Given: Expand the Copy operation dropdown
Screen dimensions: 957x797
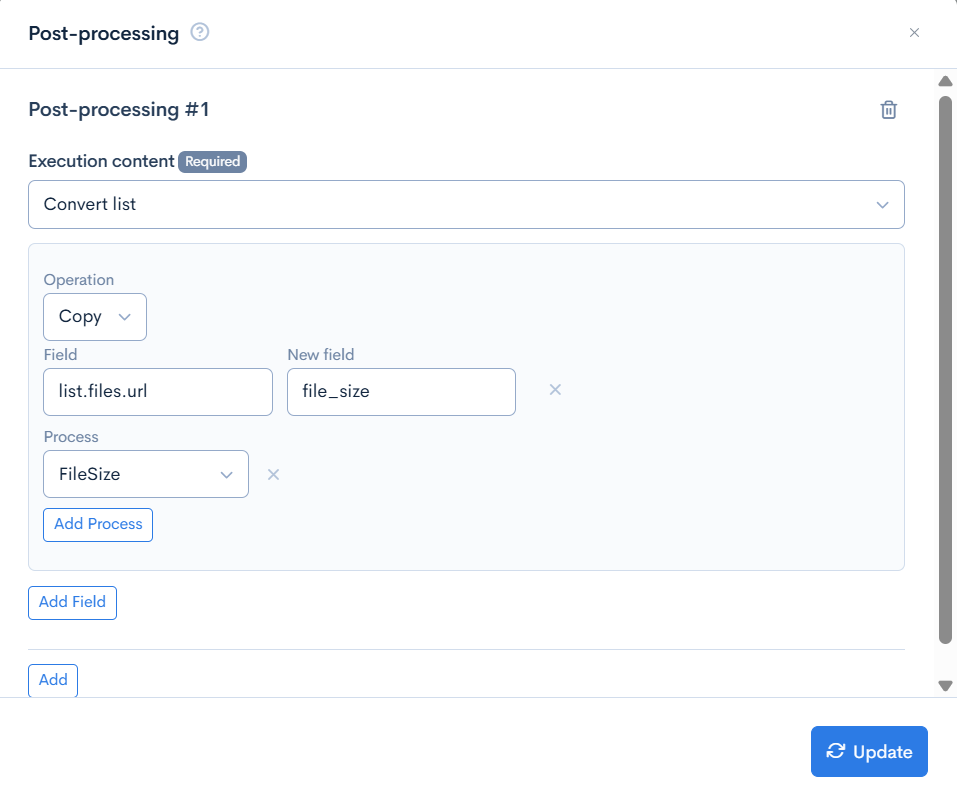Looking at the screenshot, I should [x=95, y=316].
